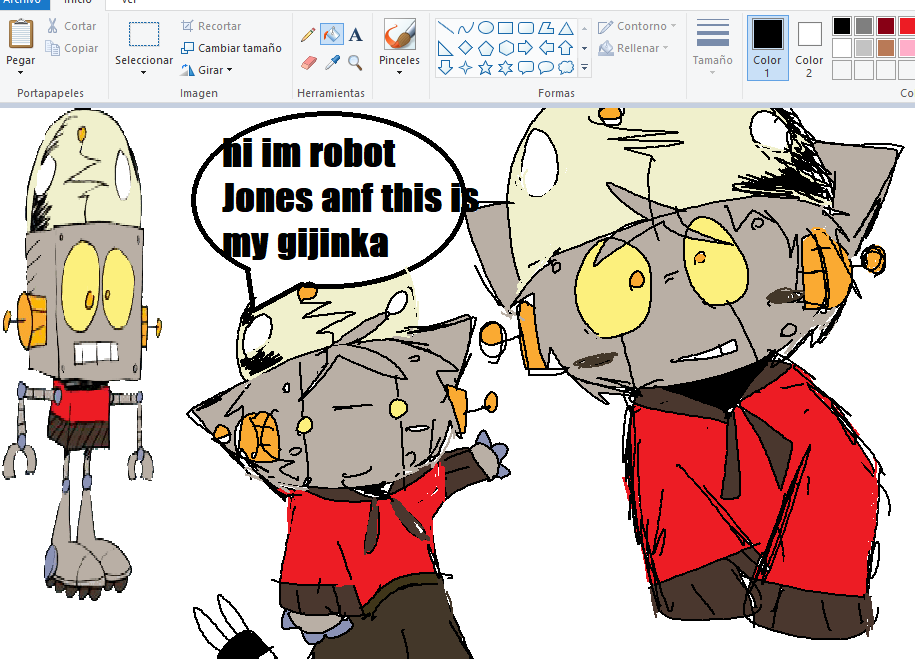Open the Seleccionar dropdown arrow
The height and width of the screenshot is (659, 915).
point(144,72)
